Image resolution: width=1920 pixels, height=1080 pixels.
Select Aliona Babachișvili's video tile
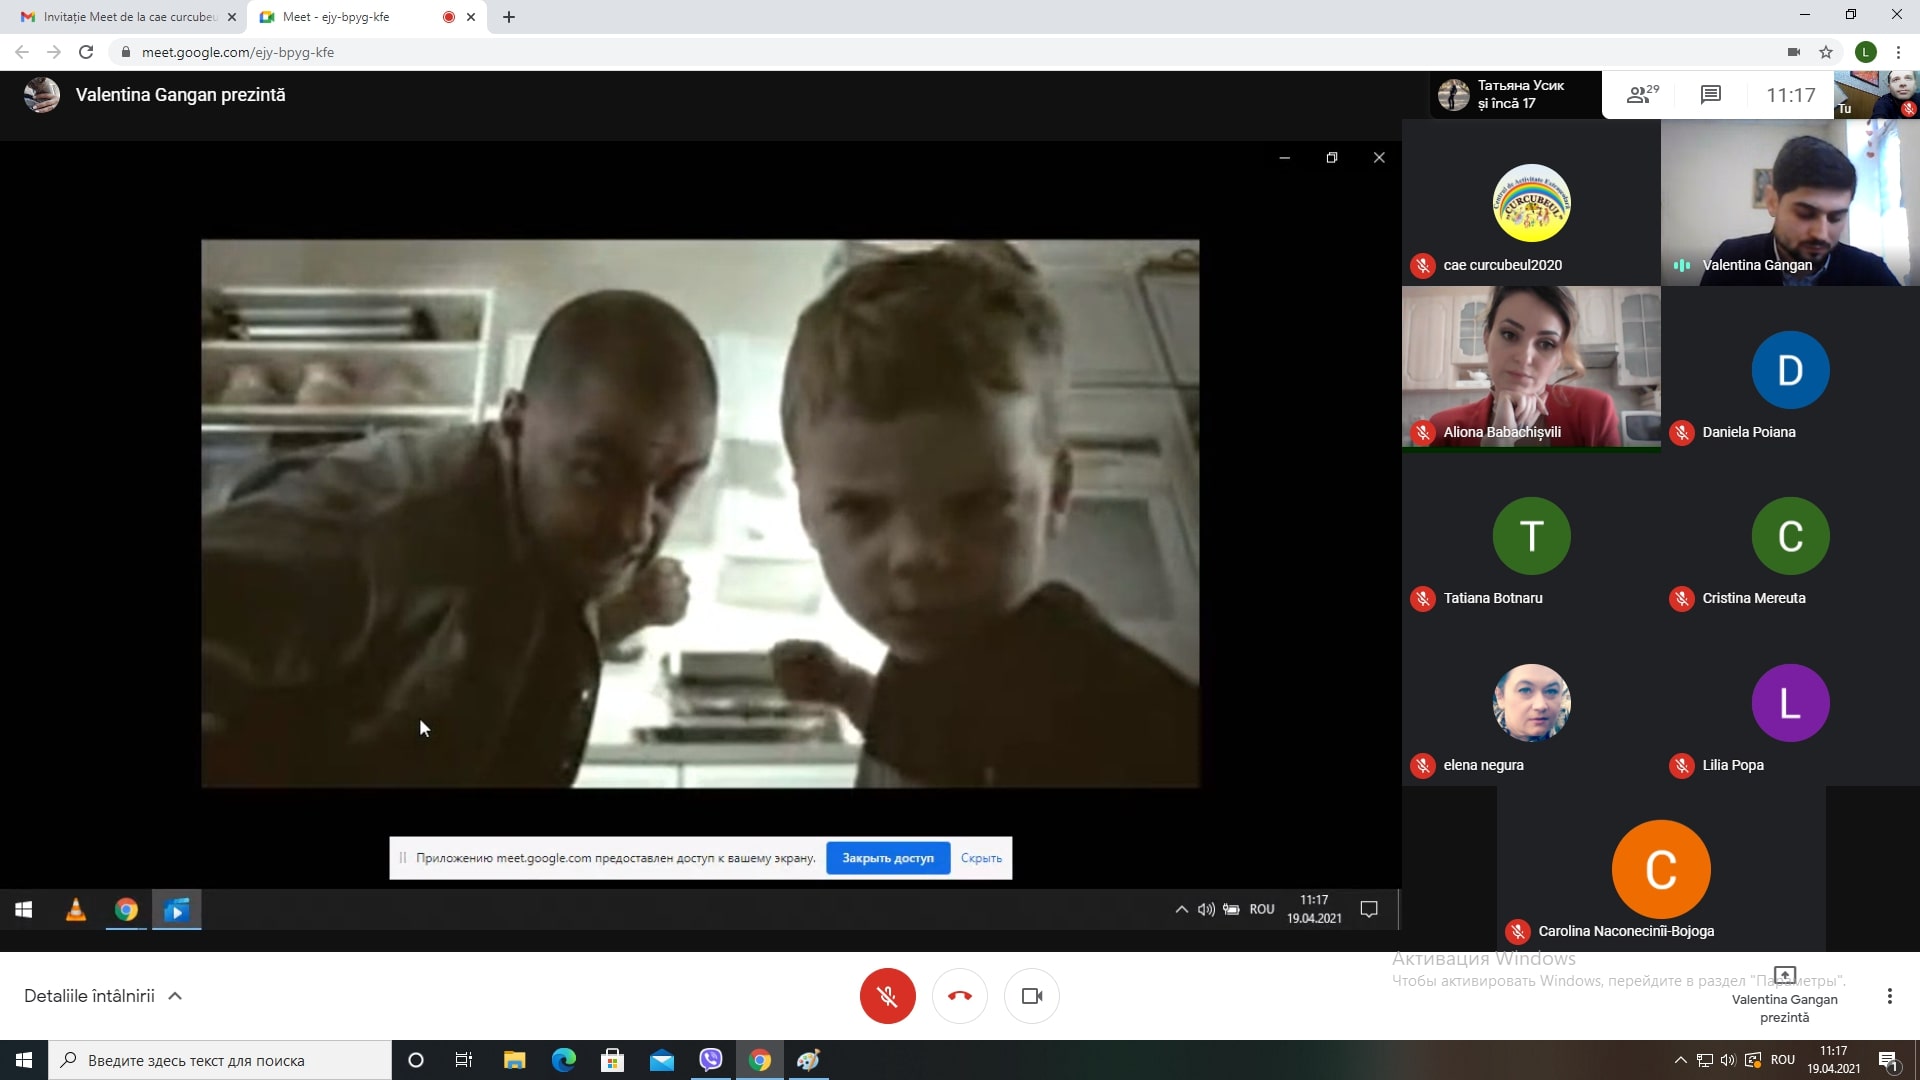(1530, 368)
